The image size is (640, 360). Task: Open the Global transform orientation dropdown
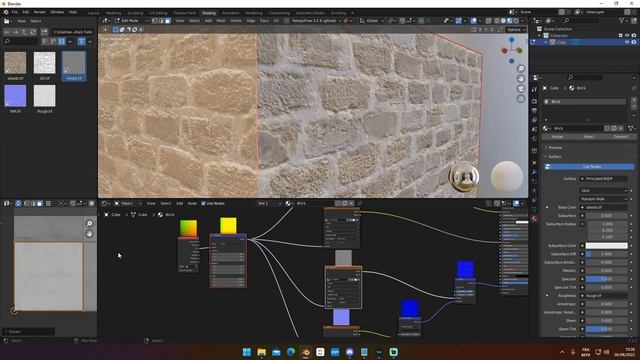pos(371,21)
